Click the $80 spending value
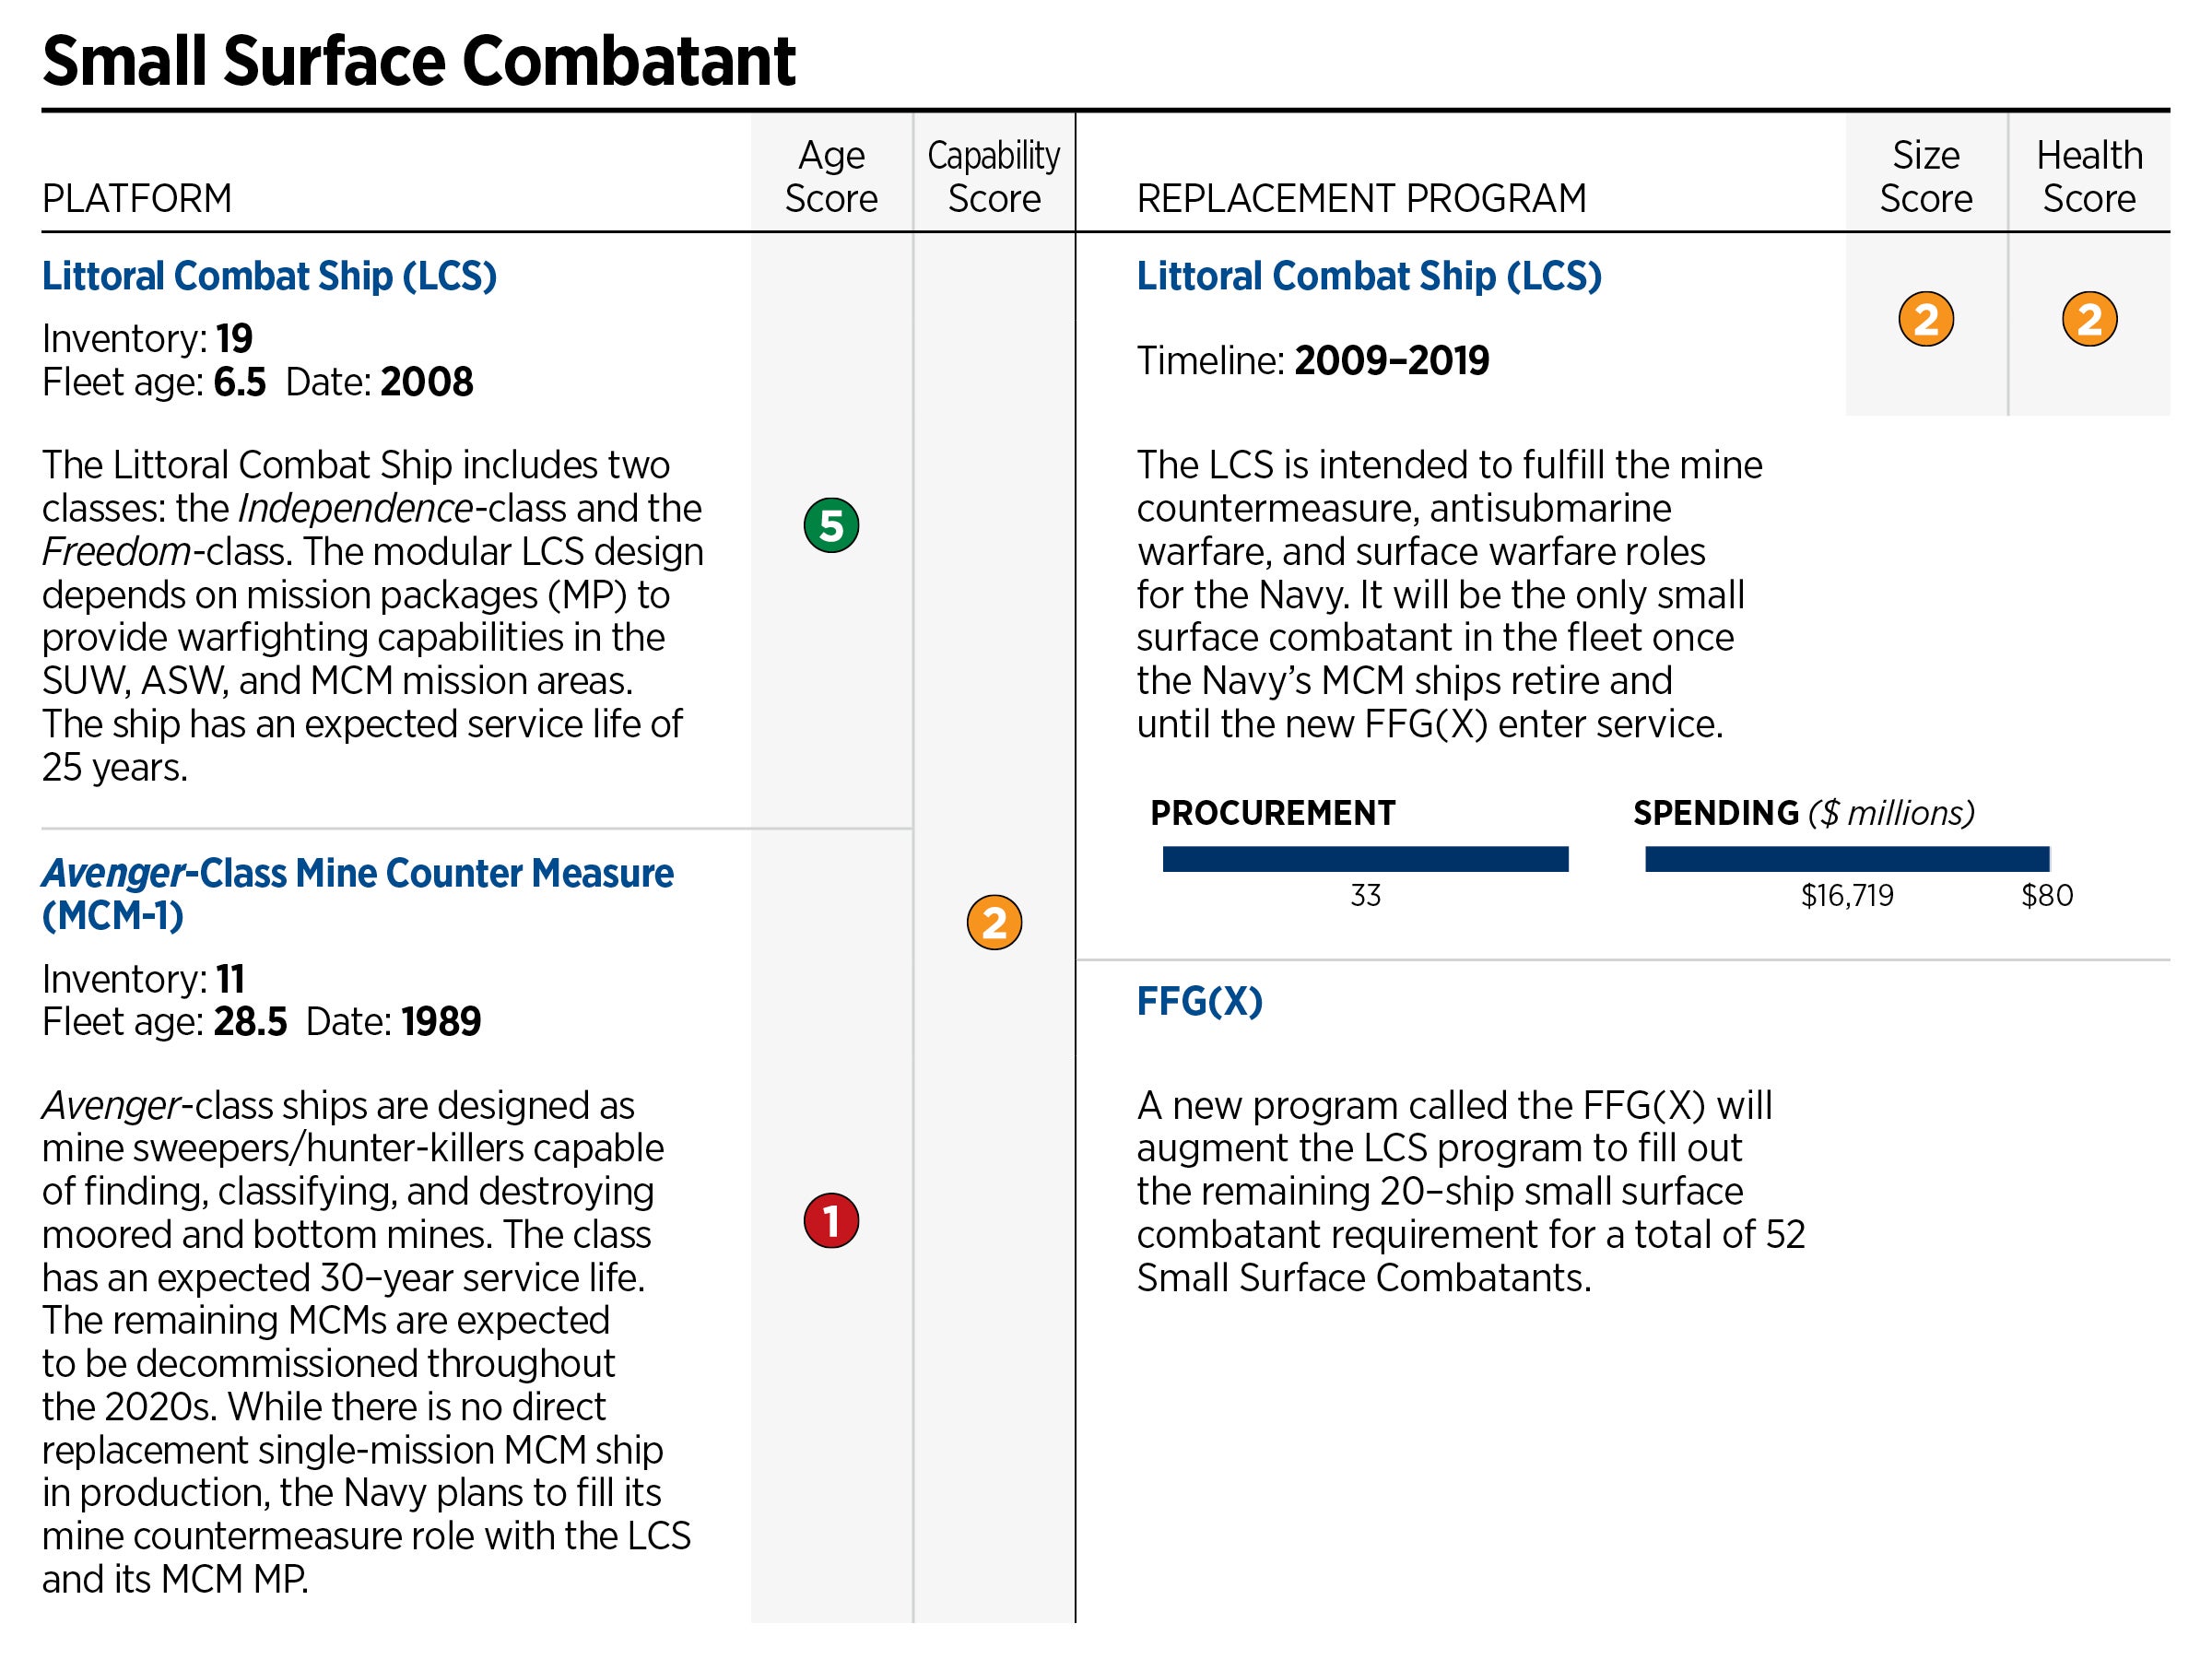Screen dimensions: 2212x1659 (x=2047, y=895)
